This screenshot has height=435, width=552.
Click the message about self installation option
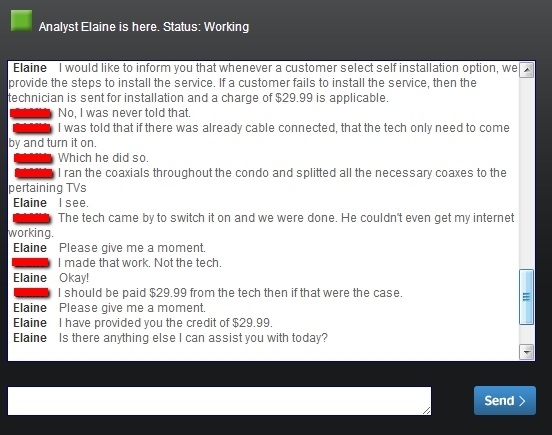point(263,83)
